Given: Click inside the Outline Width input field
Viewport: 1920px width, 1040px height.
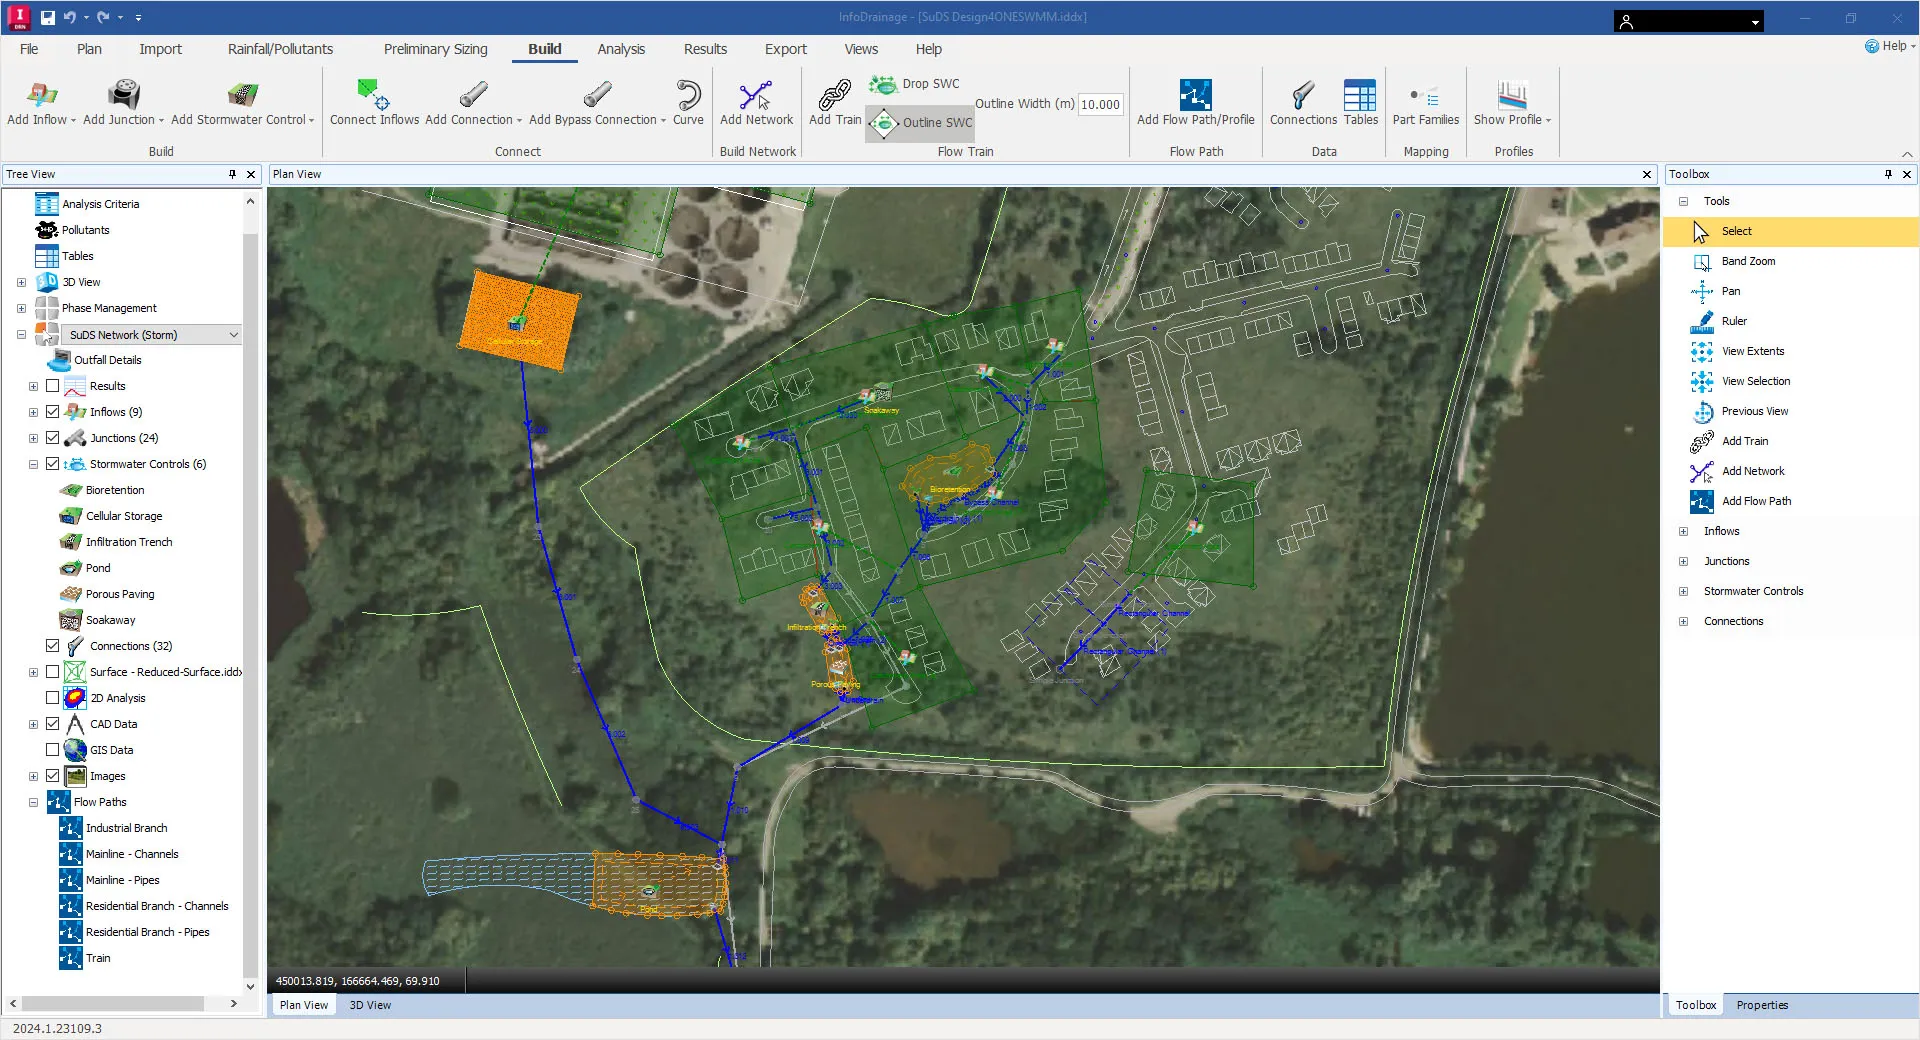Looking at the screenshot, I should (1099, 103).
